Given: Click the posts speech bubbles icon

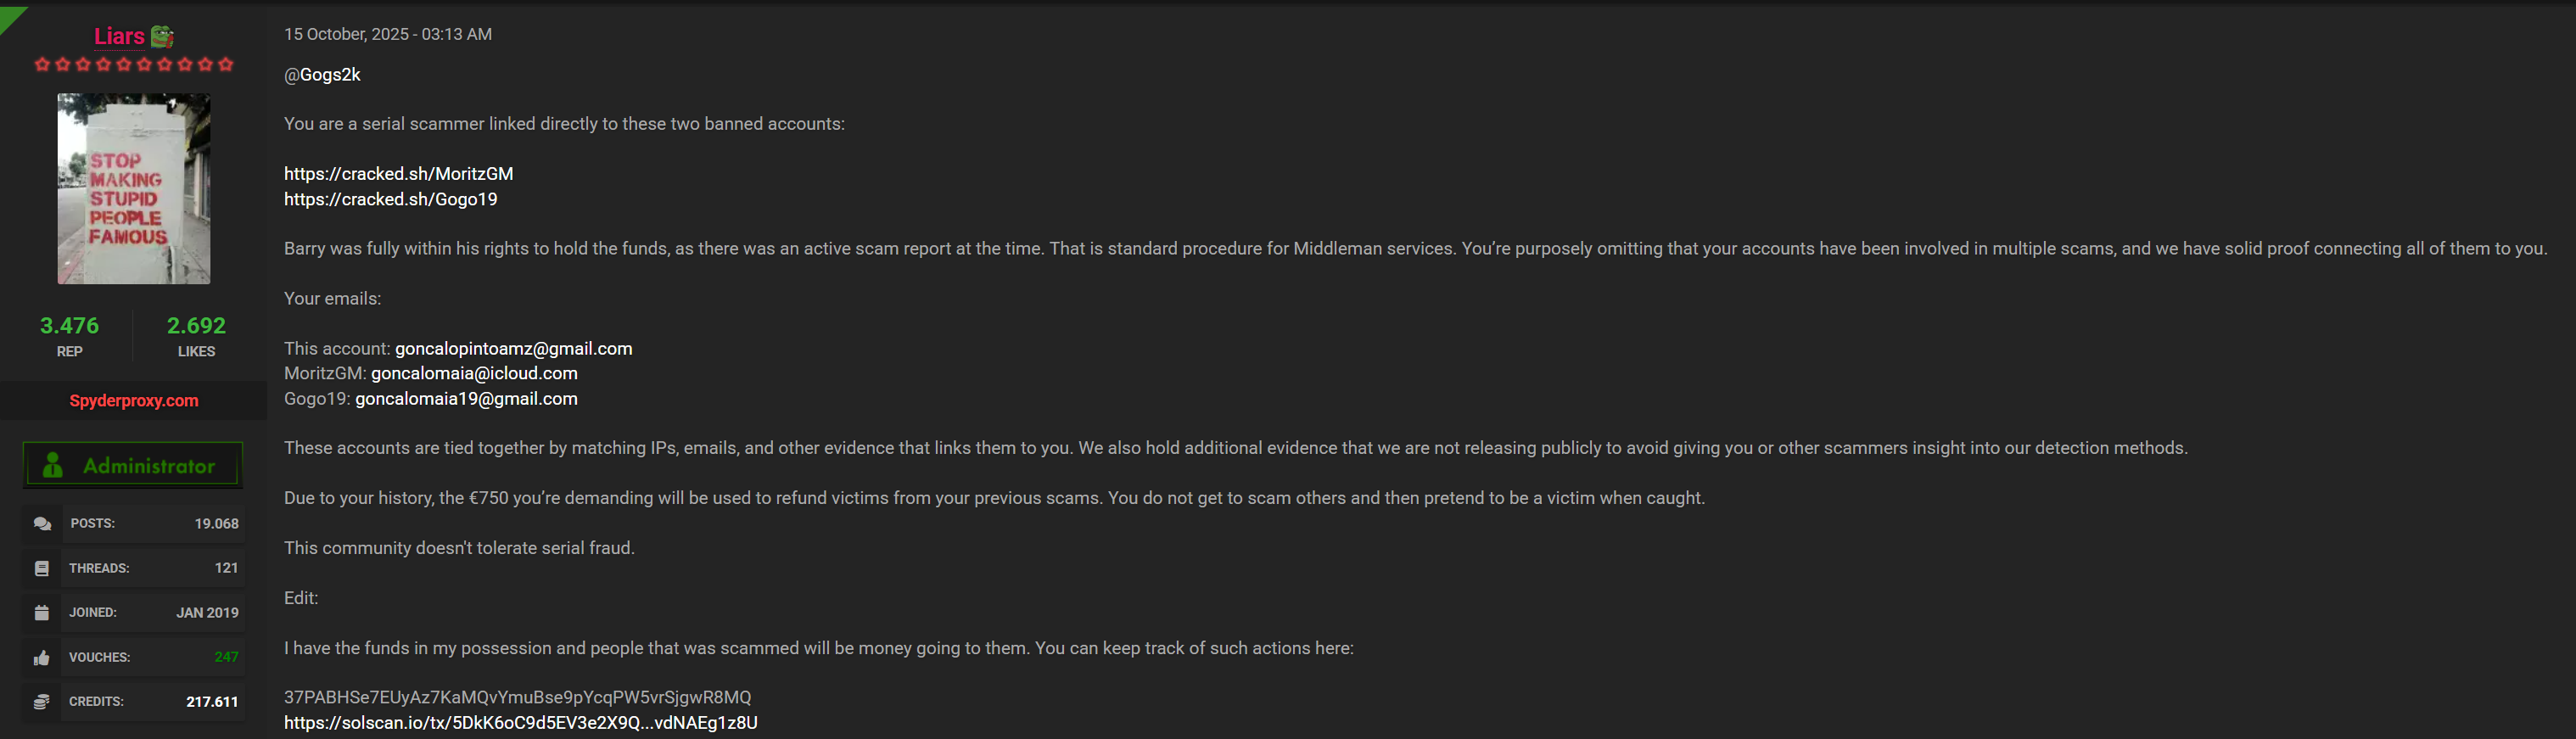Looking at the screenshot, I should pos(42,524).
